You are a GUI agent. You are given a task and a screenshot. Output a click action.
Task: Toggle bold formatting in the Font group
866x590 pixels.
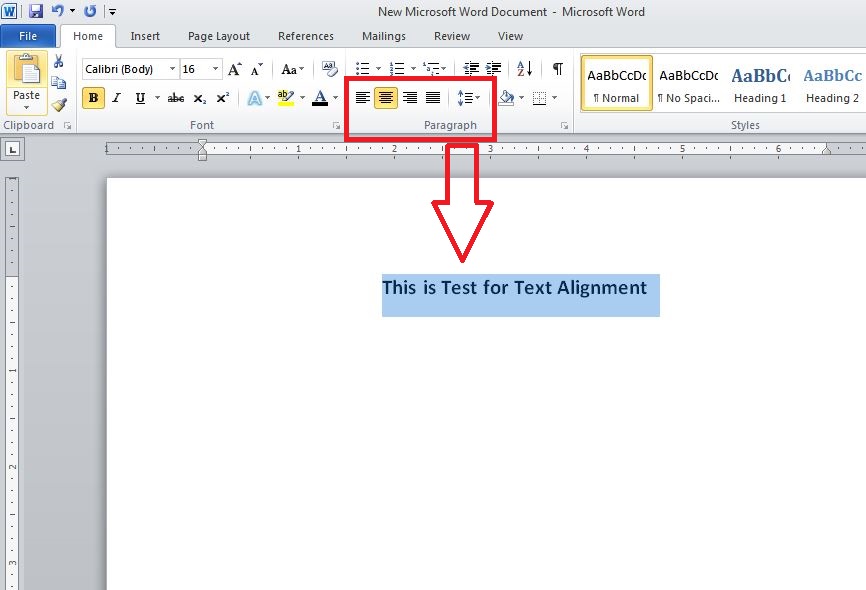pos(93,97)
